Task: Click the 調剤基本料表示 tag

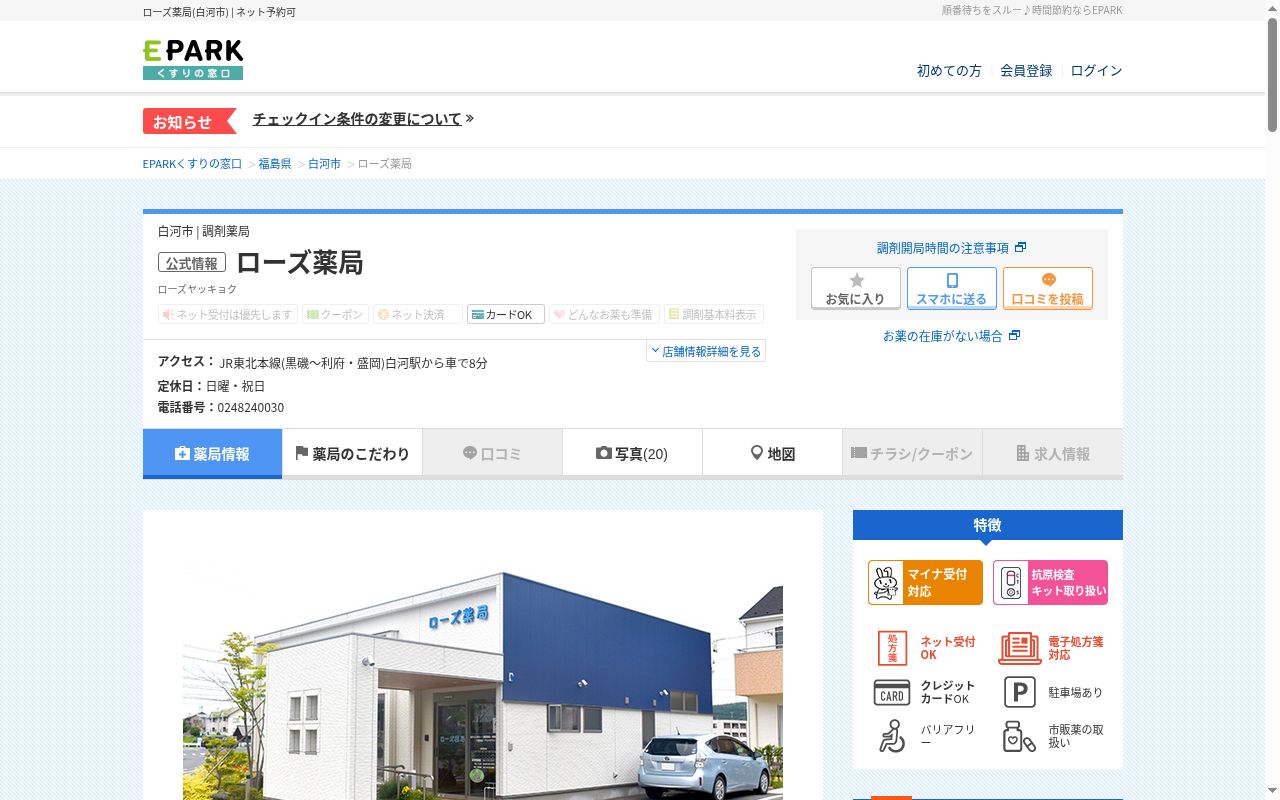Action: (x=714, y=314)
